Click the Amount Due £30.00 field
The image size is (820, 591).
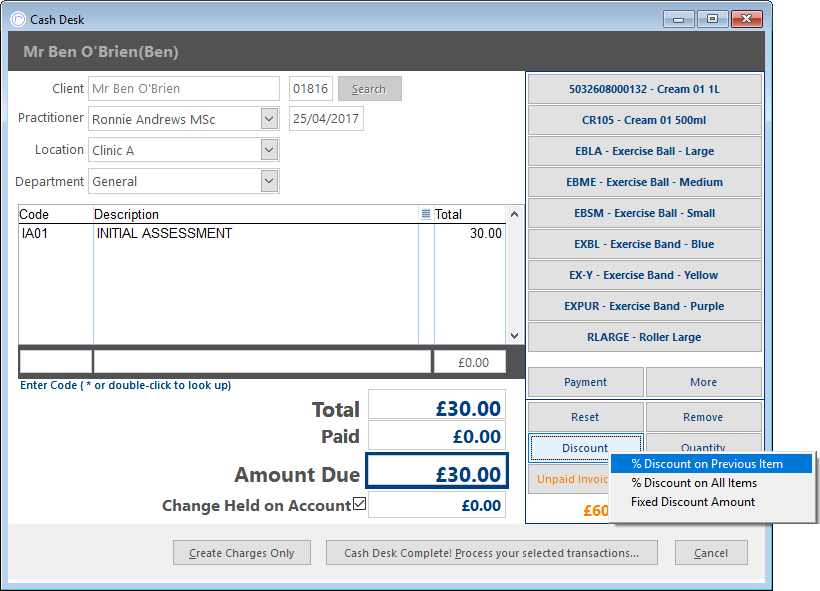[437, 473]
